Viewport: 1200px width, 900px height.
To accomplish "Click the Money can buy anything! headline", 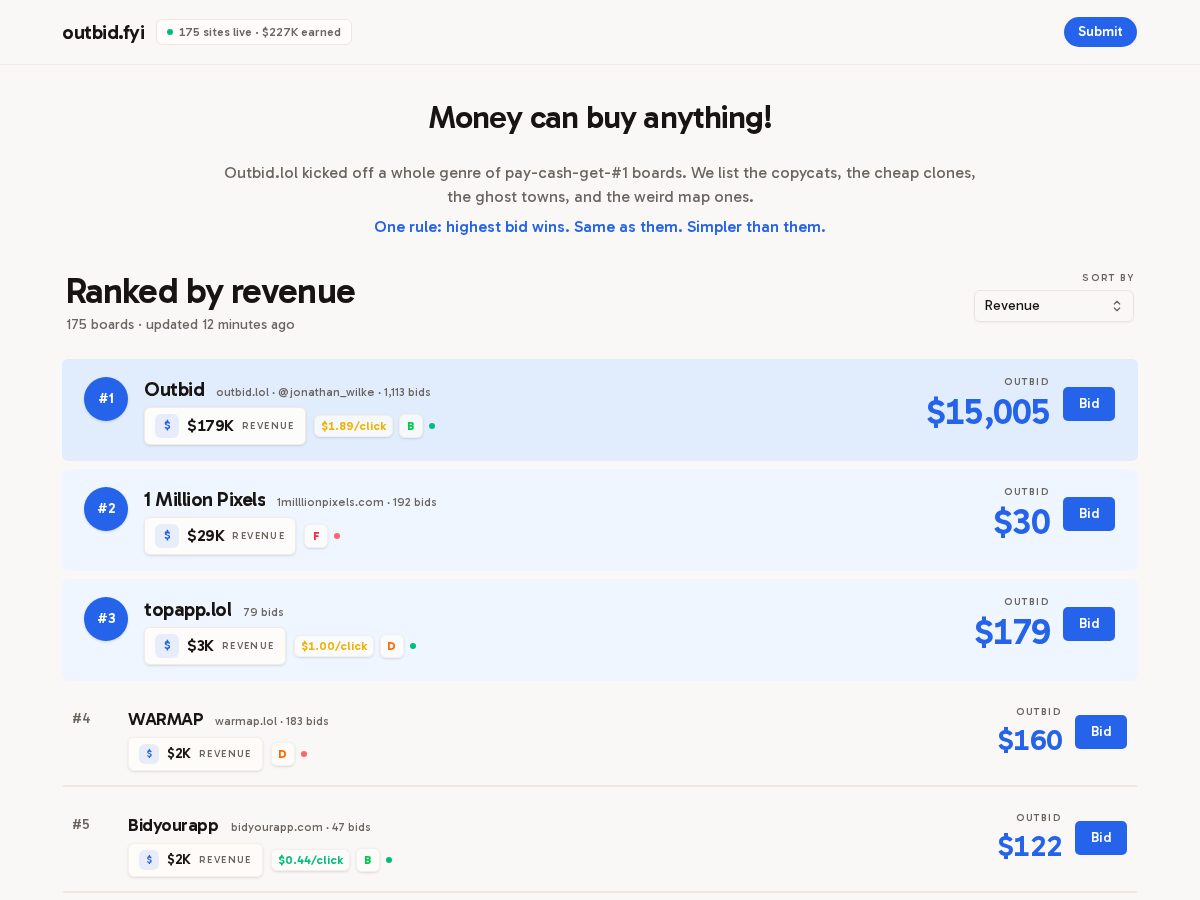I will click(x=600, y=118).
